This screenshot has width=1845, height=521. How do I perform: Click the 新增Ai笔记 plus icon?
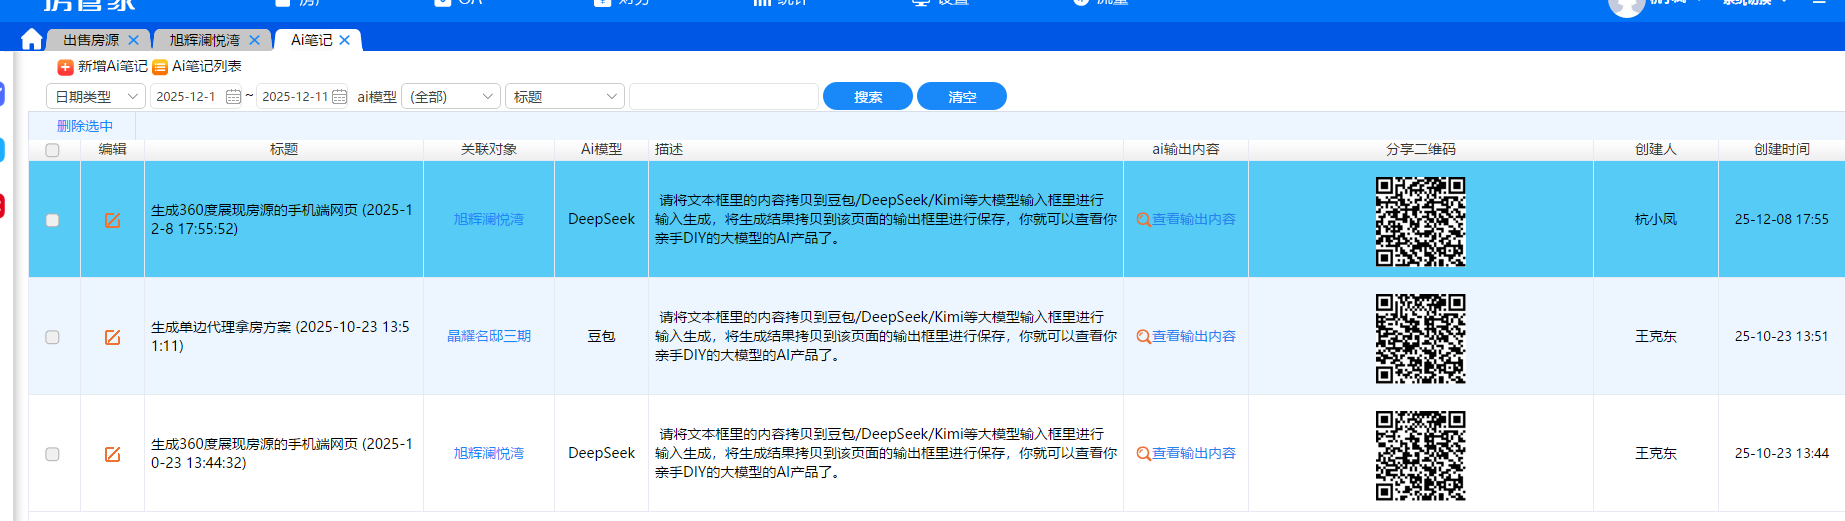(65, 67)
